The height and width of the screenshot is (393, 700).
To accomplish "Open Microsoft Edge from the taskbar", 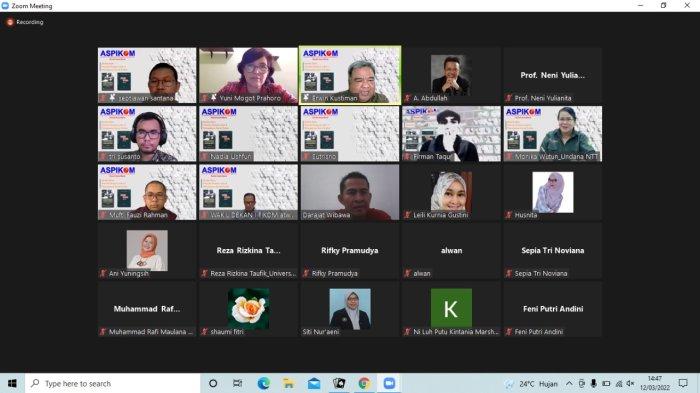I will coord(263,383).
